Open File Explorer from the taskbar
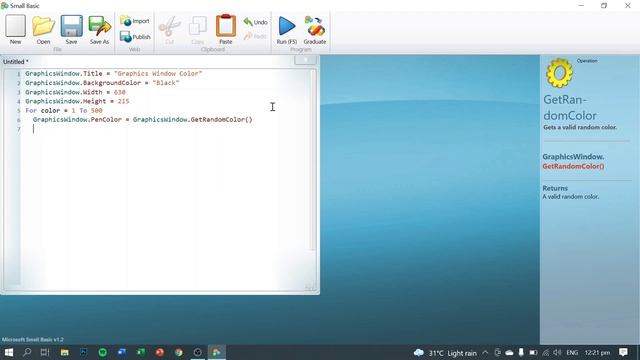The height and width of the screenshot is (360, 640). [x=64, y=352]
